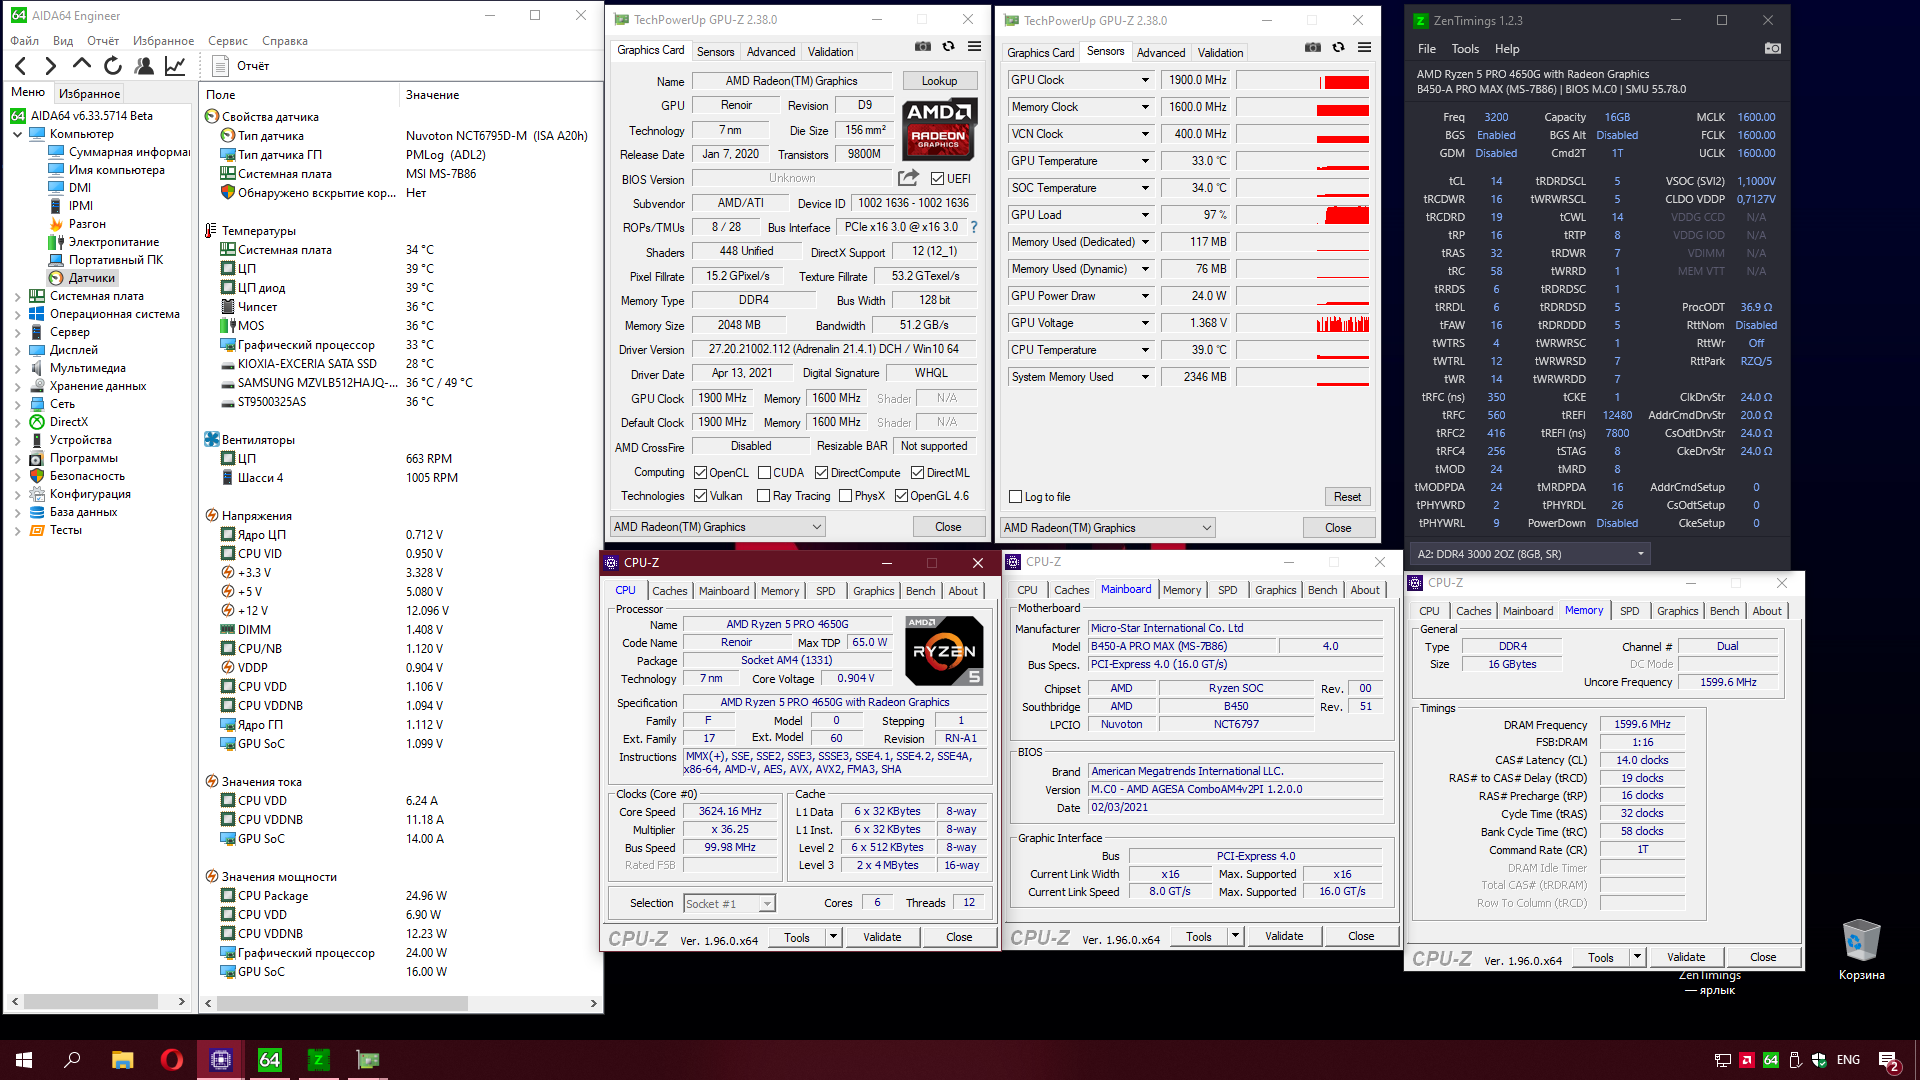Click Validate button in CPU-Z CPU window
1920x1080 pixels.
click(882, 937)
